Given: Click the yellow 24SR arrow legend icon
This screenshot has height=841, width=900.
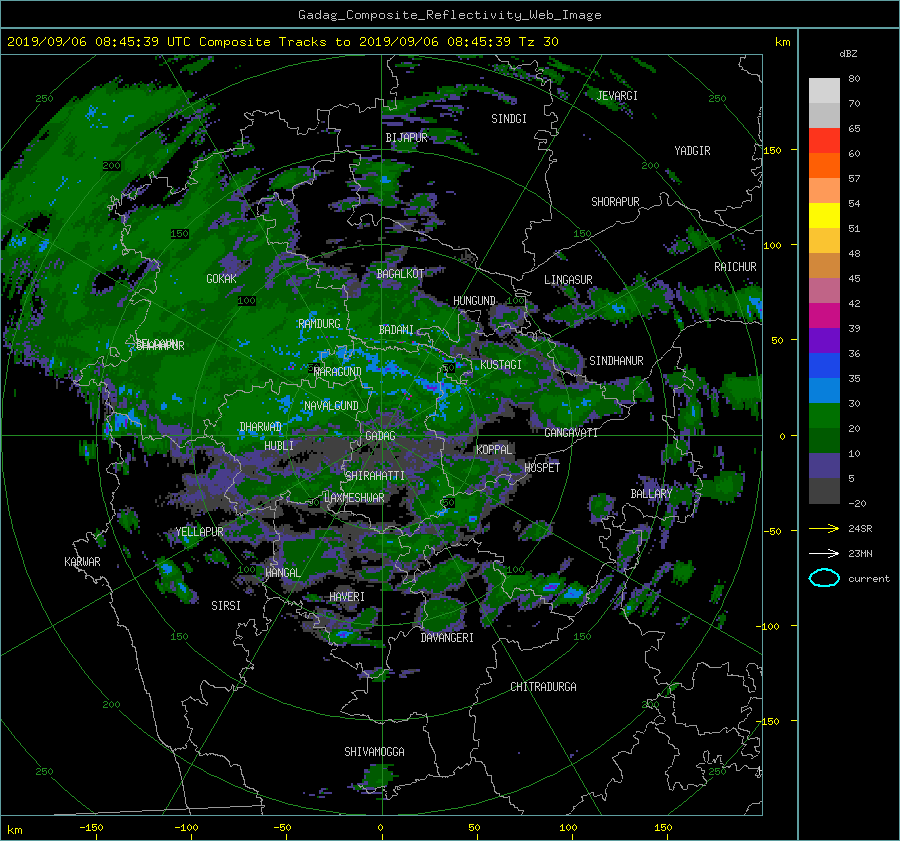Looking at the screenshot, I should point(824,528).
